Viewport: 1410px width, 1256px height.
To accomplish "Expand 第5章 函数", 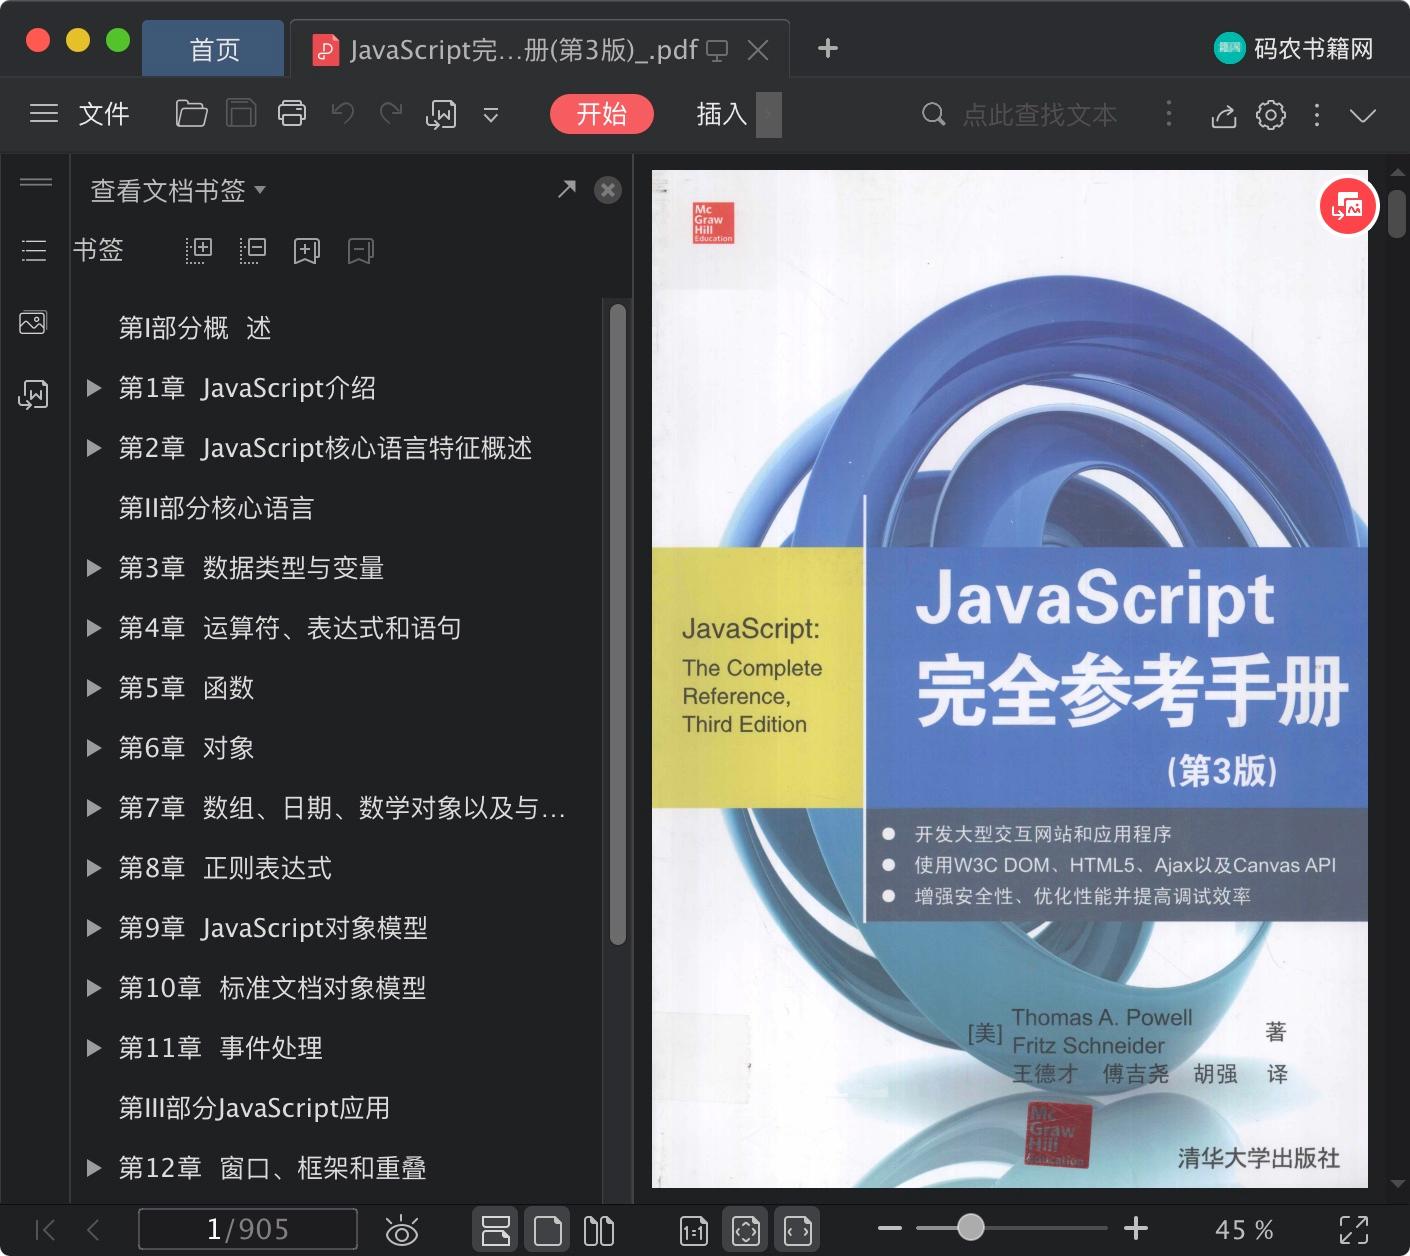I will (x=94, y=688).
